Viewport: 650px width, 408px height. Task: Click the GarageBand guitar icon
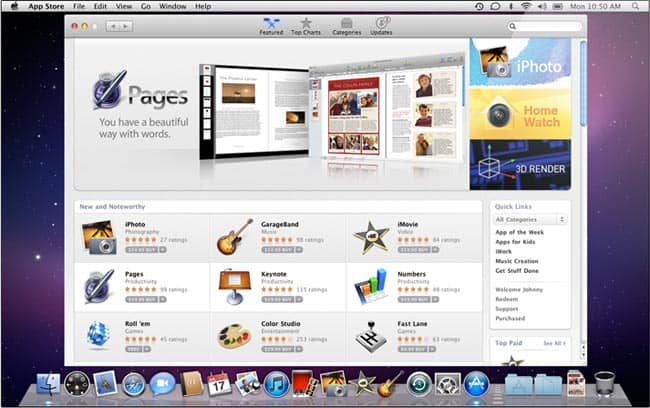(x=234, y=236)
